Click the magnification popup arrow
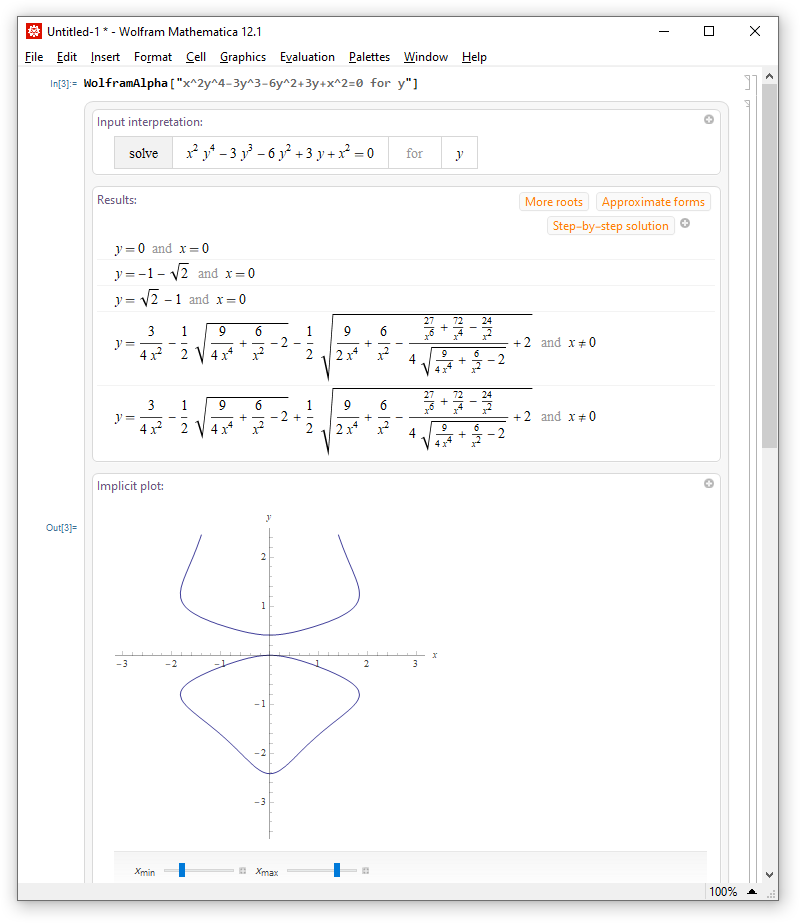The height and width of the screenshot is (923, 800). click(x=752, y=892)
